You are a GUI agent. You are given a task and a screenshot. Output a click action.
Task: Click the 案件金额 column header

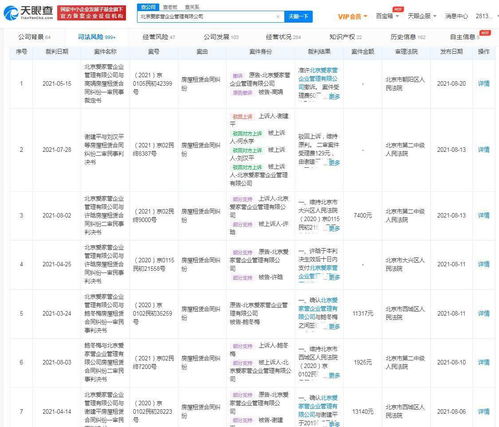pyautogui.click(x=363, y=52)
